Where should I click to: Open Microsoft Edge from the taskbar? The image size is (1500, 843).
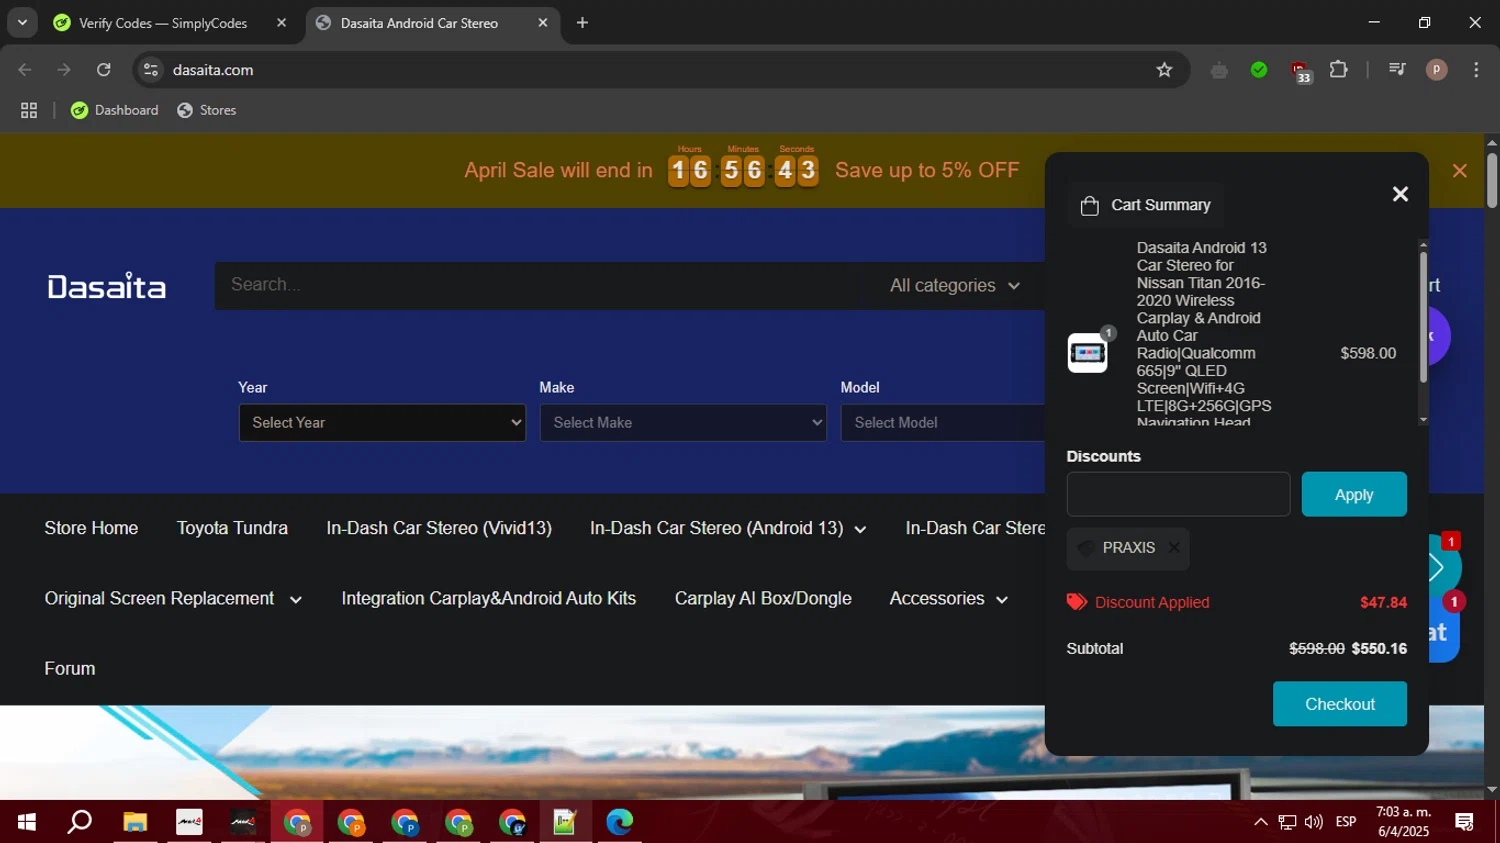click(x=619, y=822)
